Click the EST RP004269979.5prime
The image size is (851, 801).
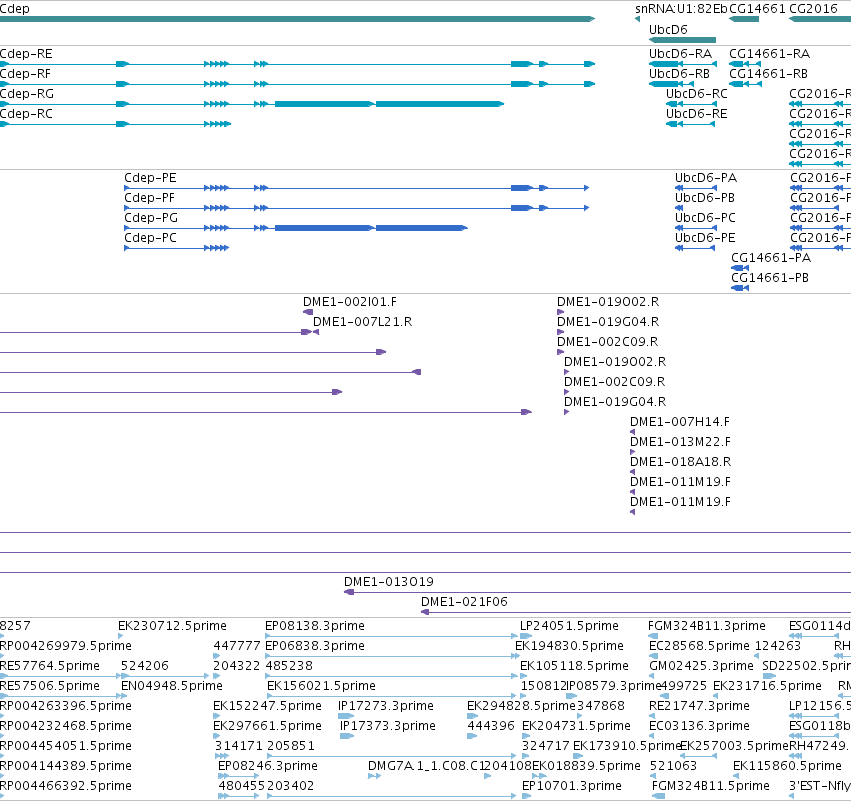click(x=66, y=646)
